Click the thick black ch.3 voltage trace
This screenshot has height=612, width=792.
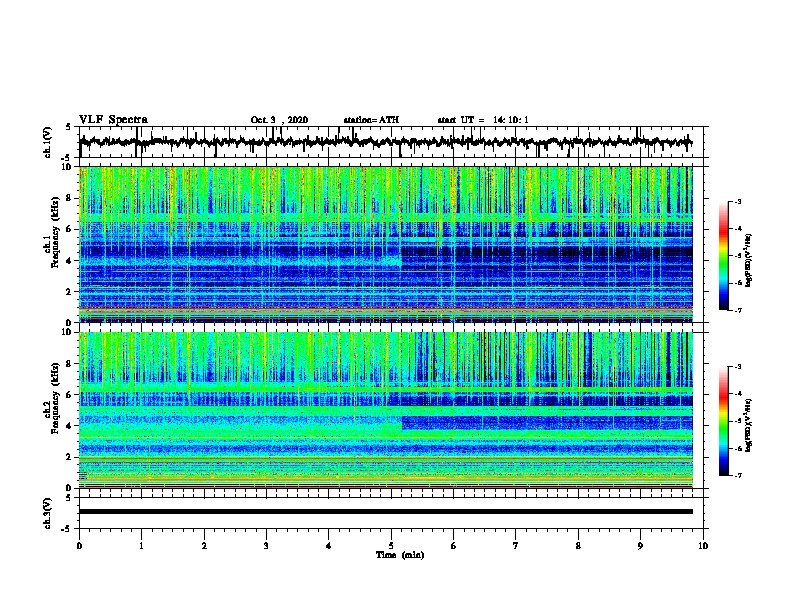tap(385, 512)
